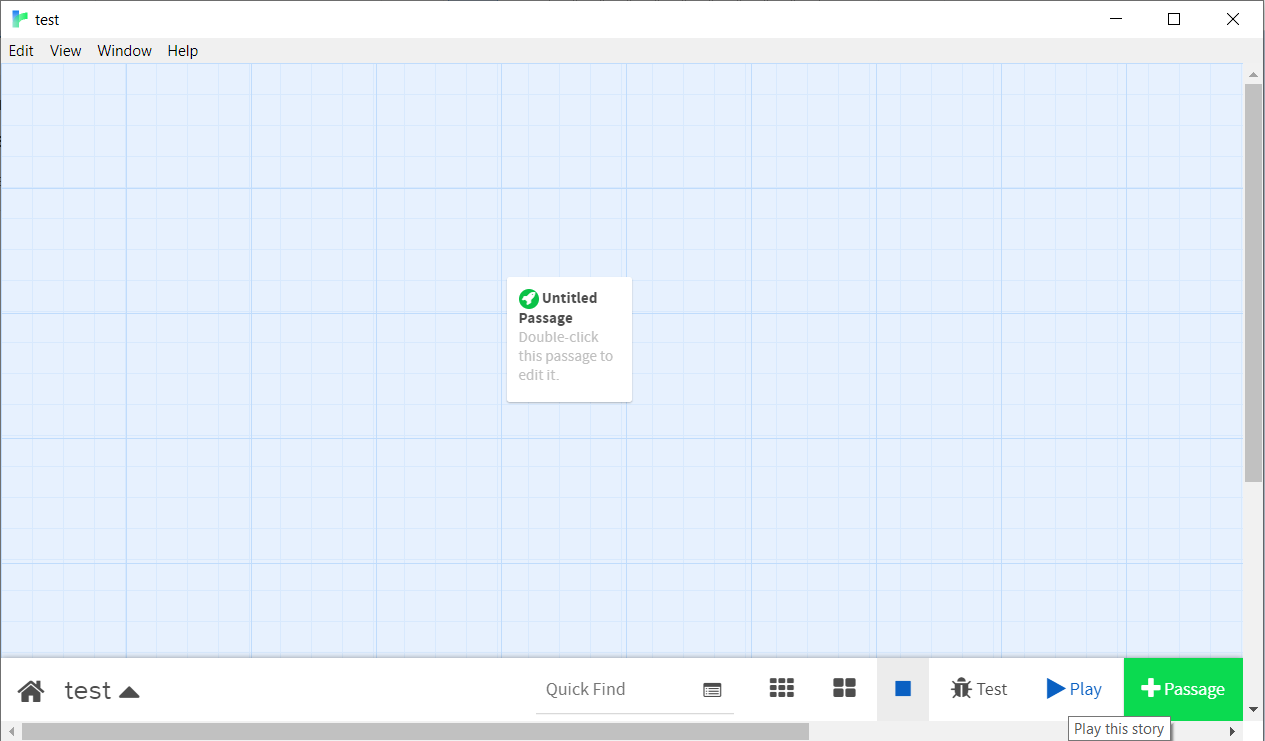Toggle the highlight passages icon beside Quick Find

(712, 690)
